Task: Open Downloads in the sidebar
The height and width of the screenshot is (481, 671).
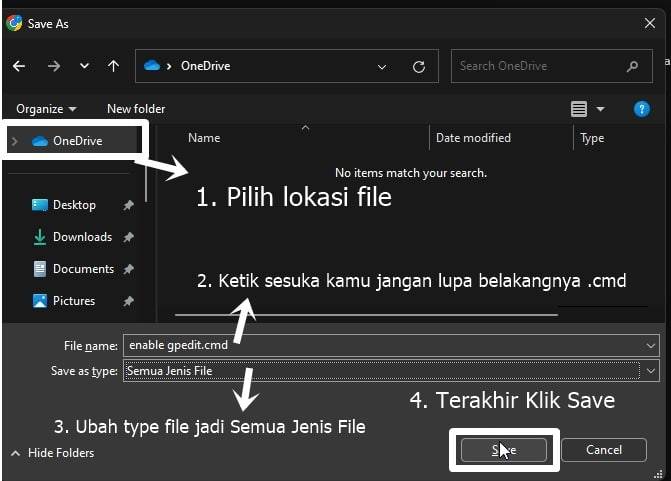Action: click(73, 237)
